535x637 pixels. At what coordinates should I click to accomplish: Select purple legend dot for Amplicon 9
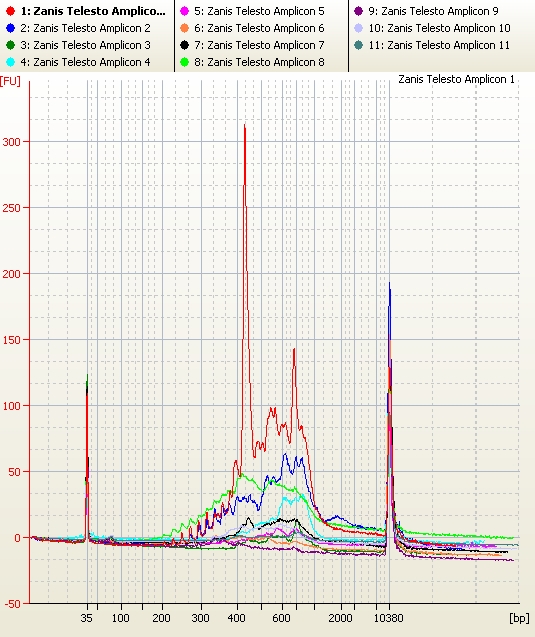coord(358,11)
